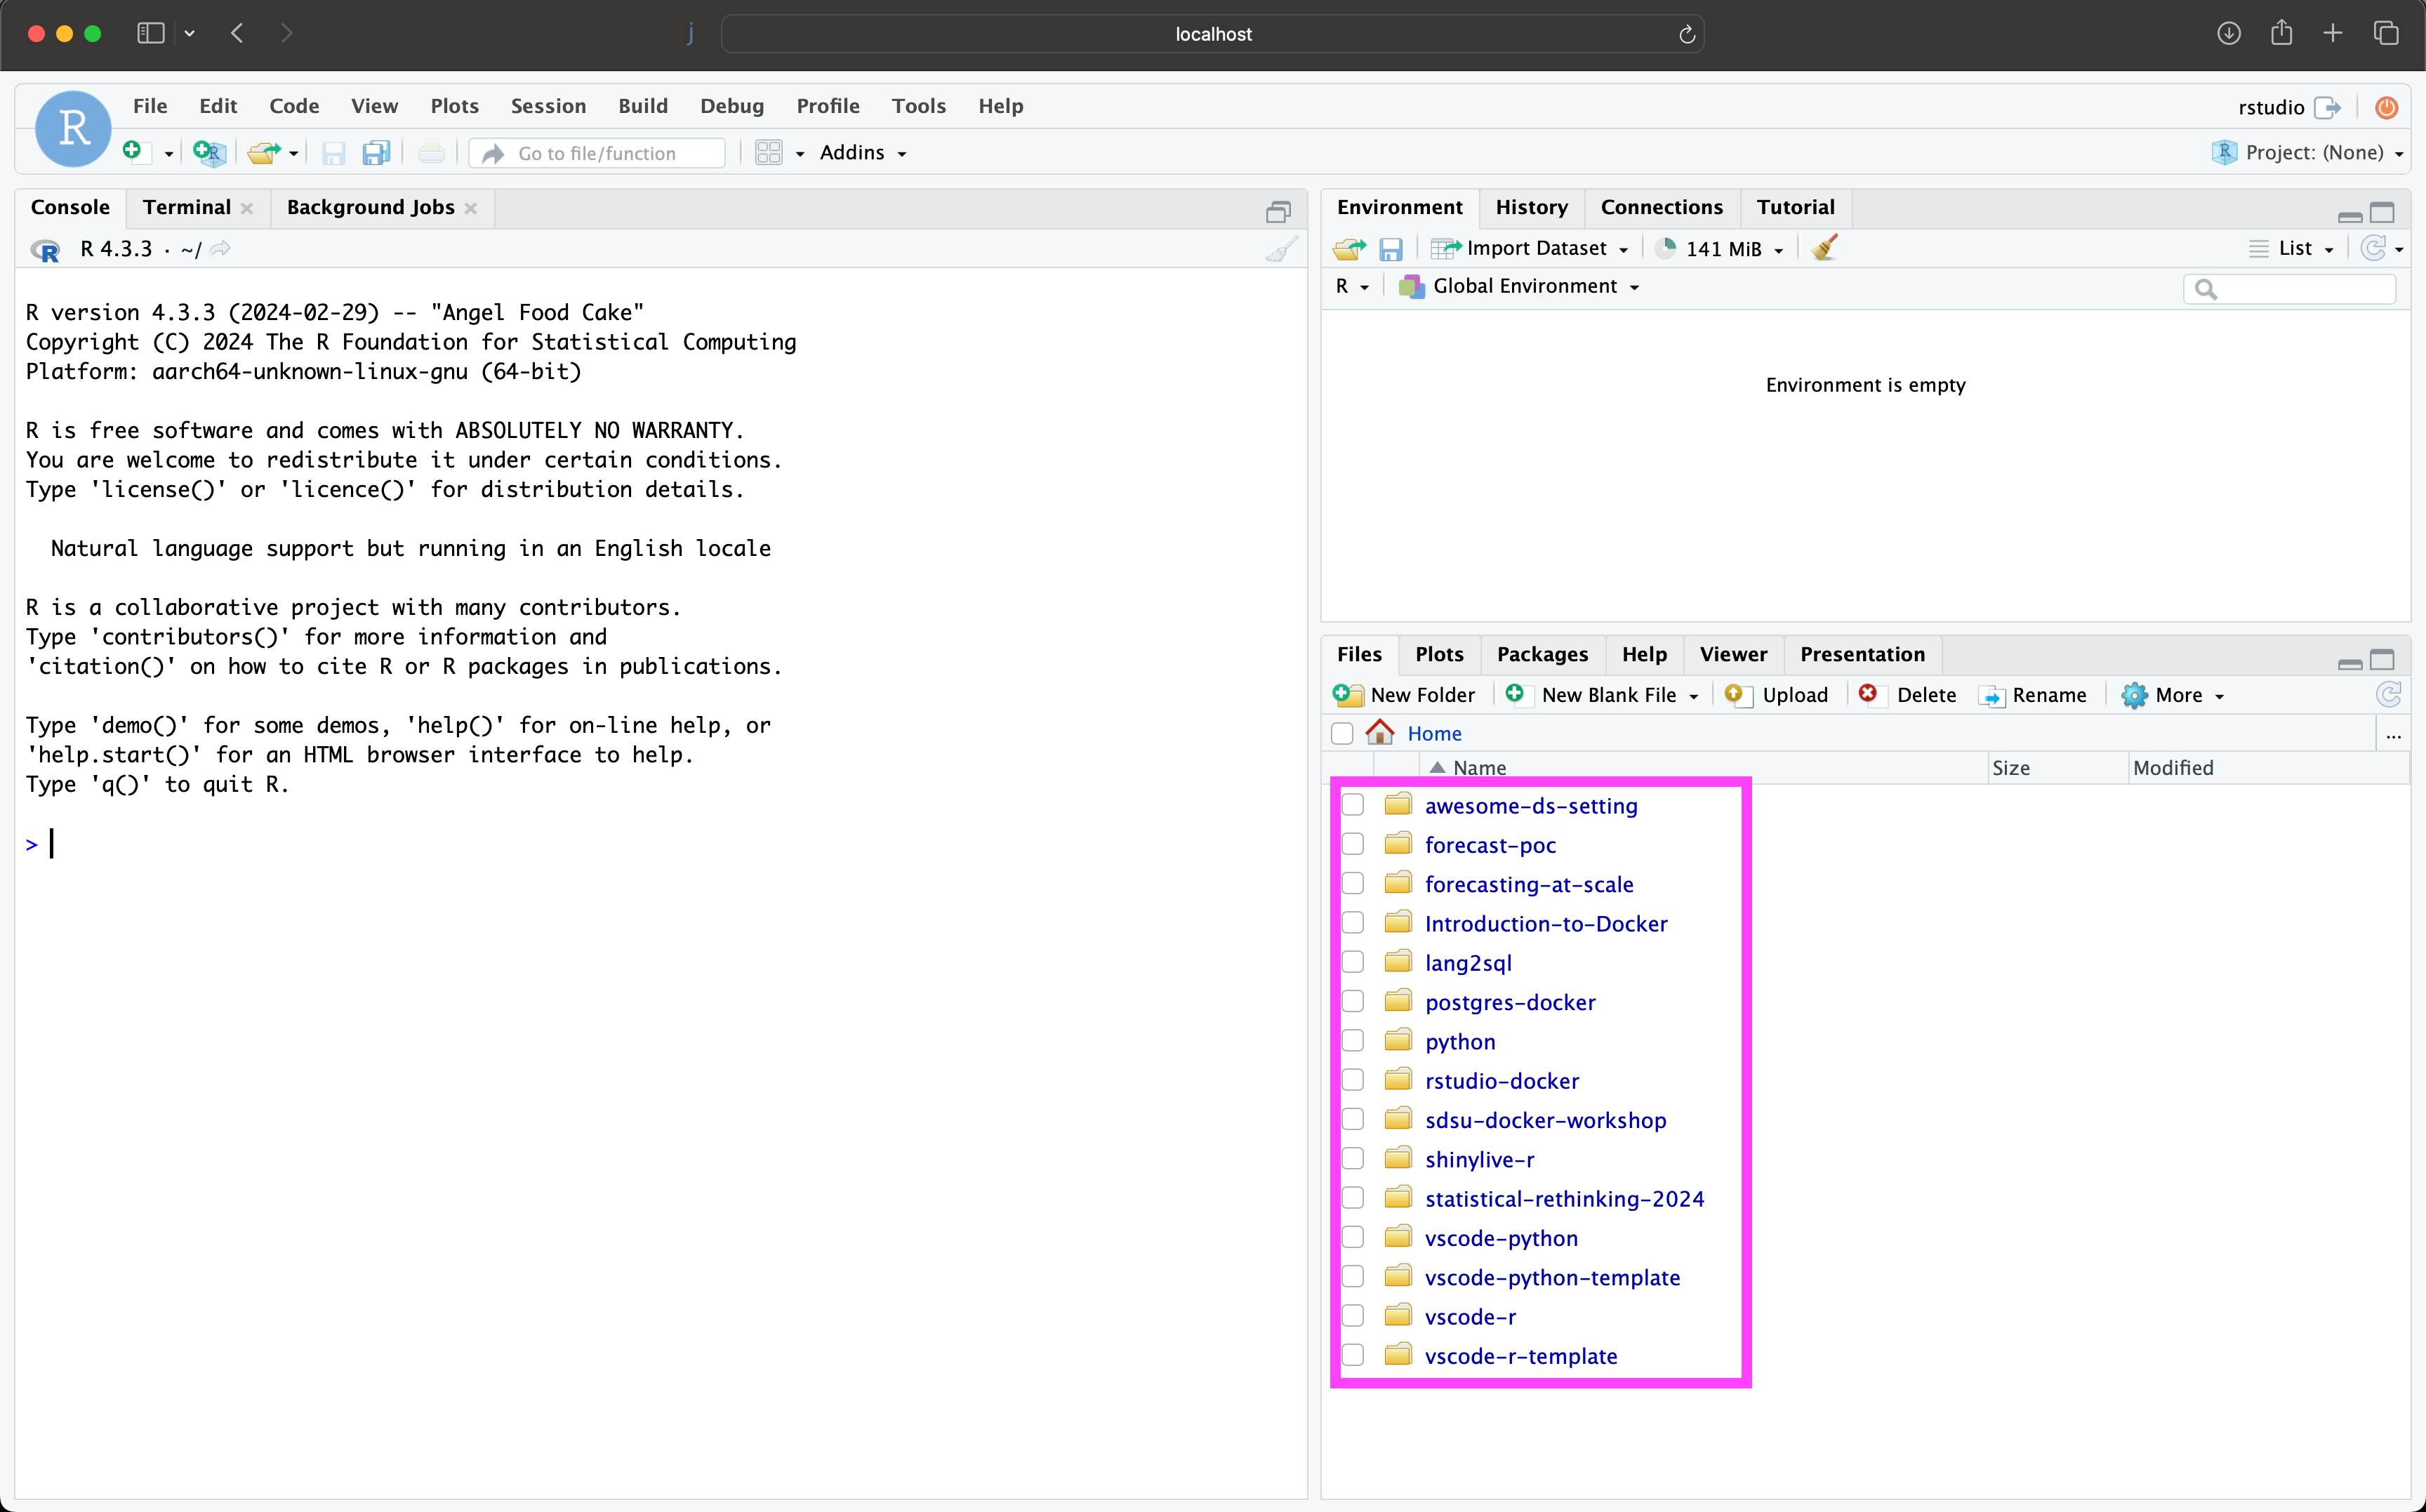This screenshot has height=1512, width=2426.
Task: Check the vscode-r folder checkbox
Action: [x=1353, y=1316]
